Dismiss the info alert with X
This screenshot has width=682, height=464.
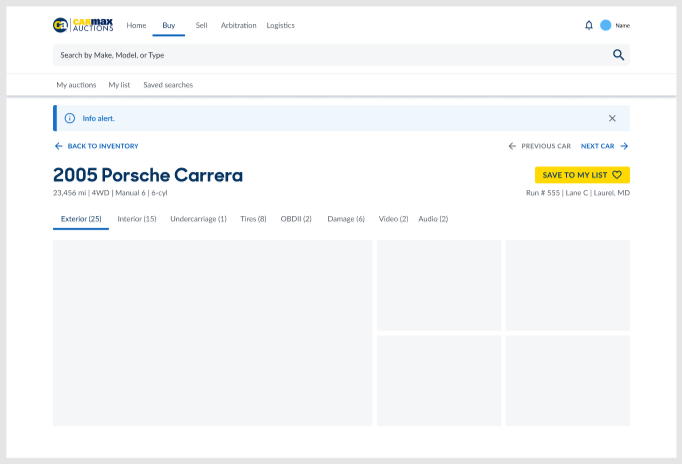(612, 118)
